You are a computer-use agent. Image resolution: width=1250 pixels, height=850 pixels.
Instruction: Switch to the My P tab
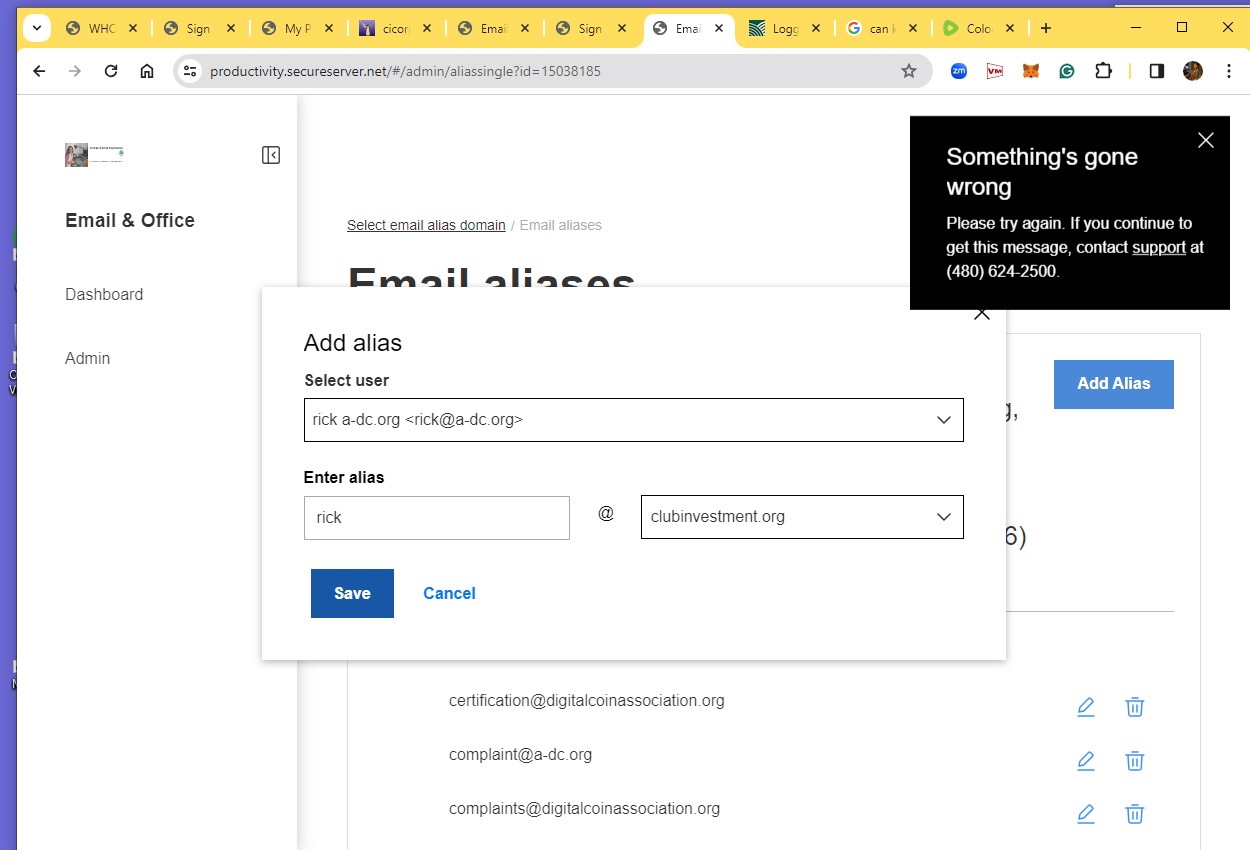tap(298, 28)
